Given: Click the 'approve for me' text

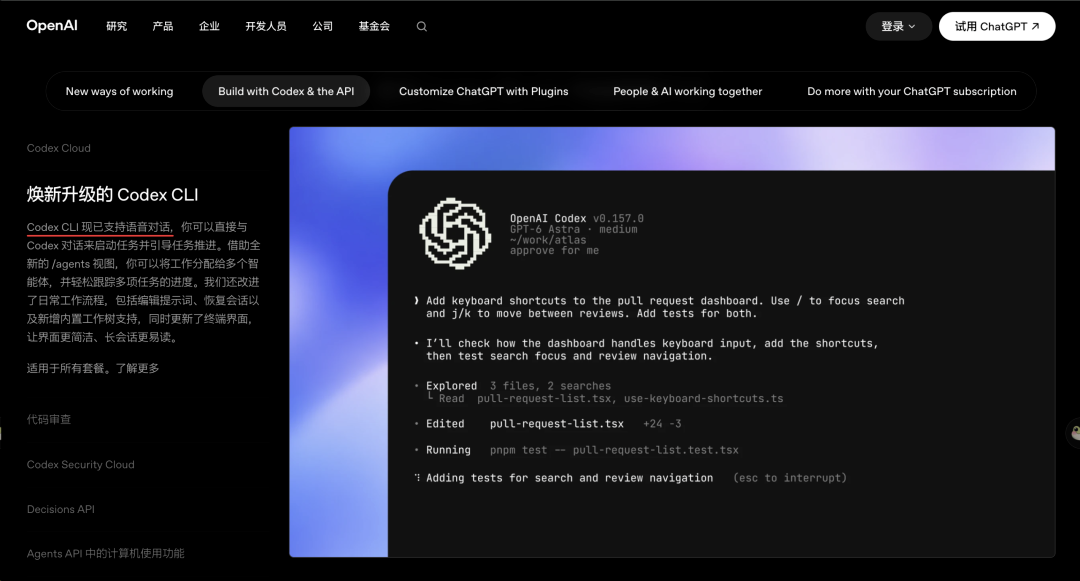Looking at the screenshot, I should click(x=554, y=251).
